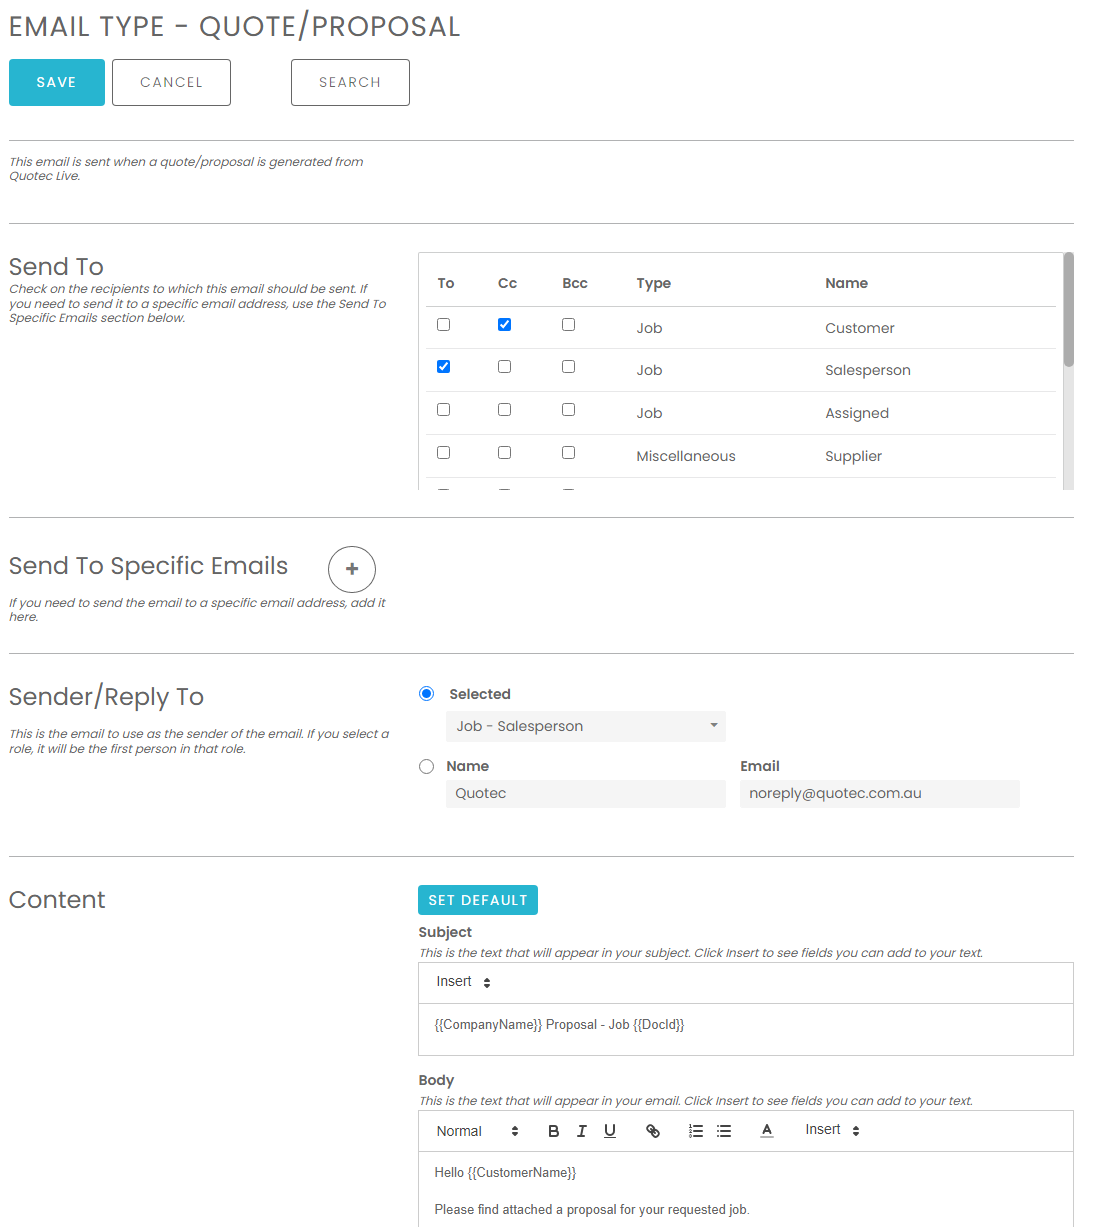Create a bulleted list in body
1107x1227 pixels.
point(724,1131)
